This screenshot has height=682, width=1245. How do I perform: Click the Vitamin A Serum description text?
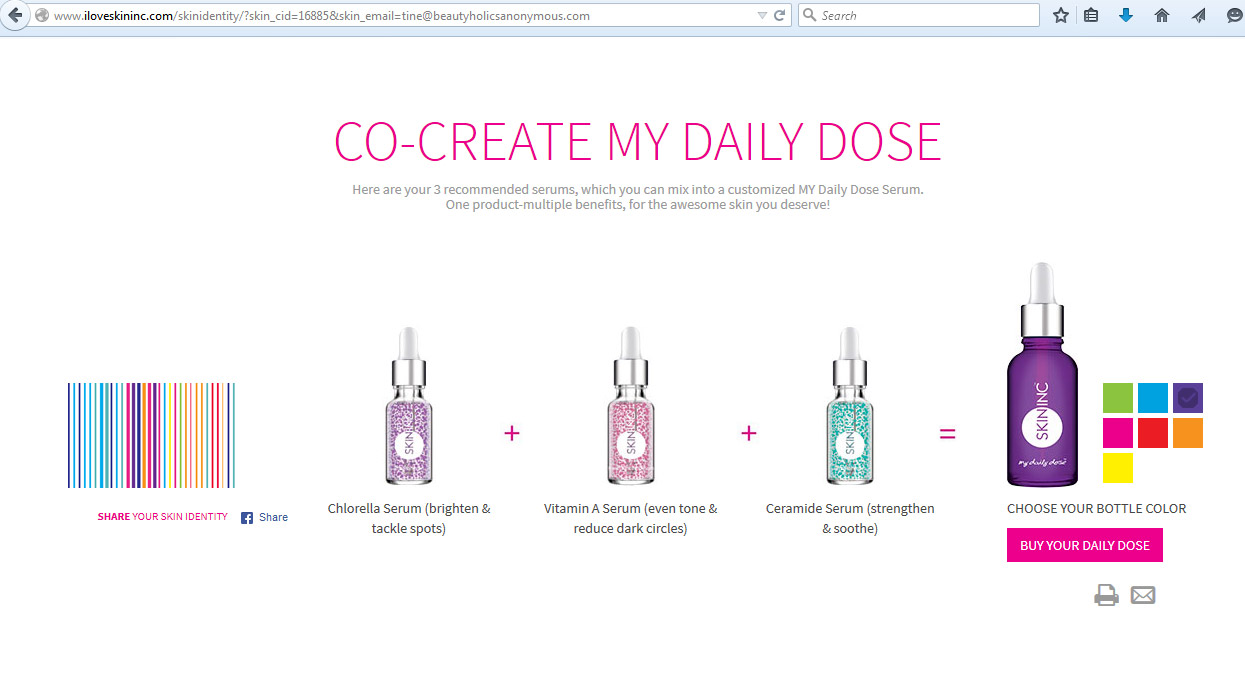click(x=630, y=518)
